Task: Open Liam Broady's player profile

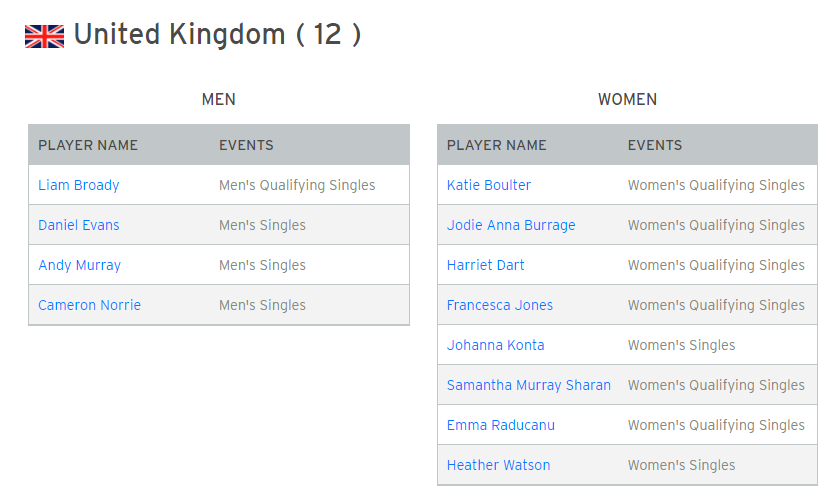Action: click(x=79, y=185)
